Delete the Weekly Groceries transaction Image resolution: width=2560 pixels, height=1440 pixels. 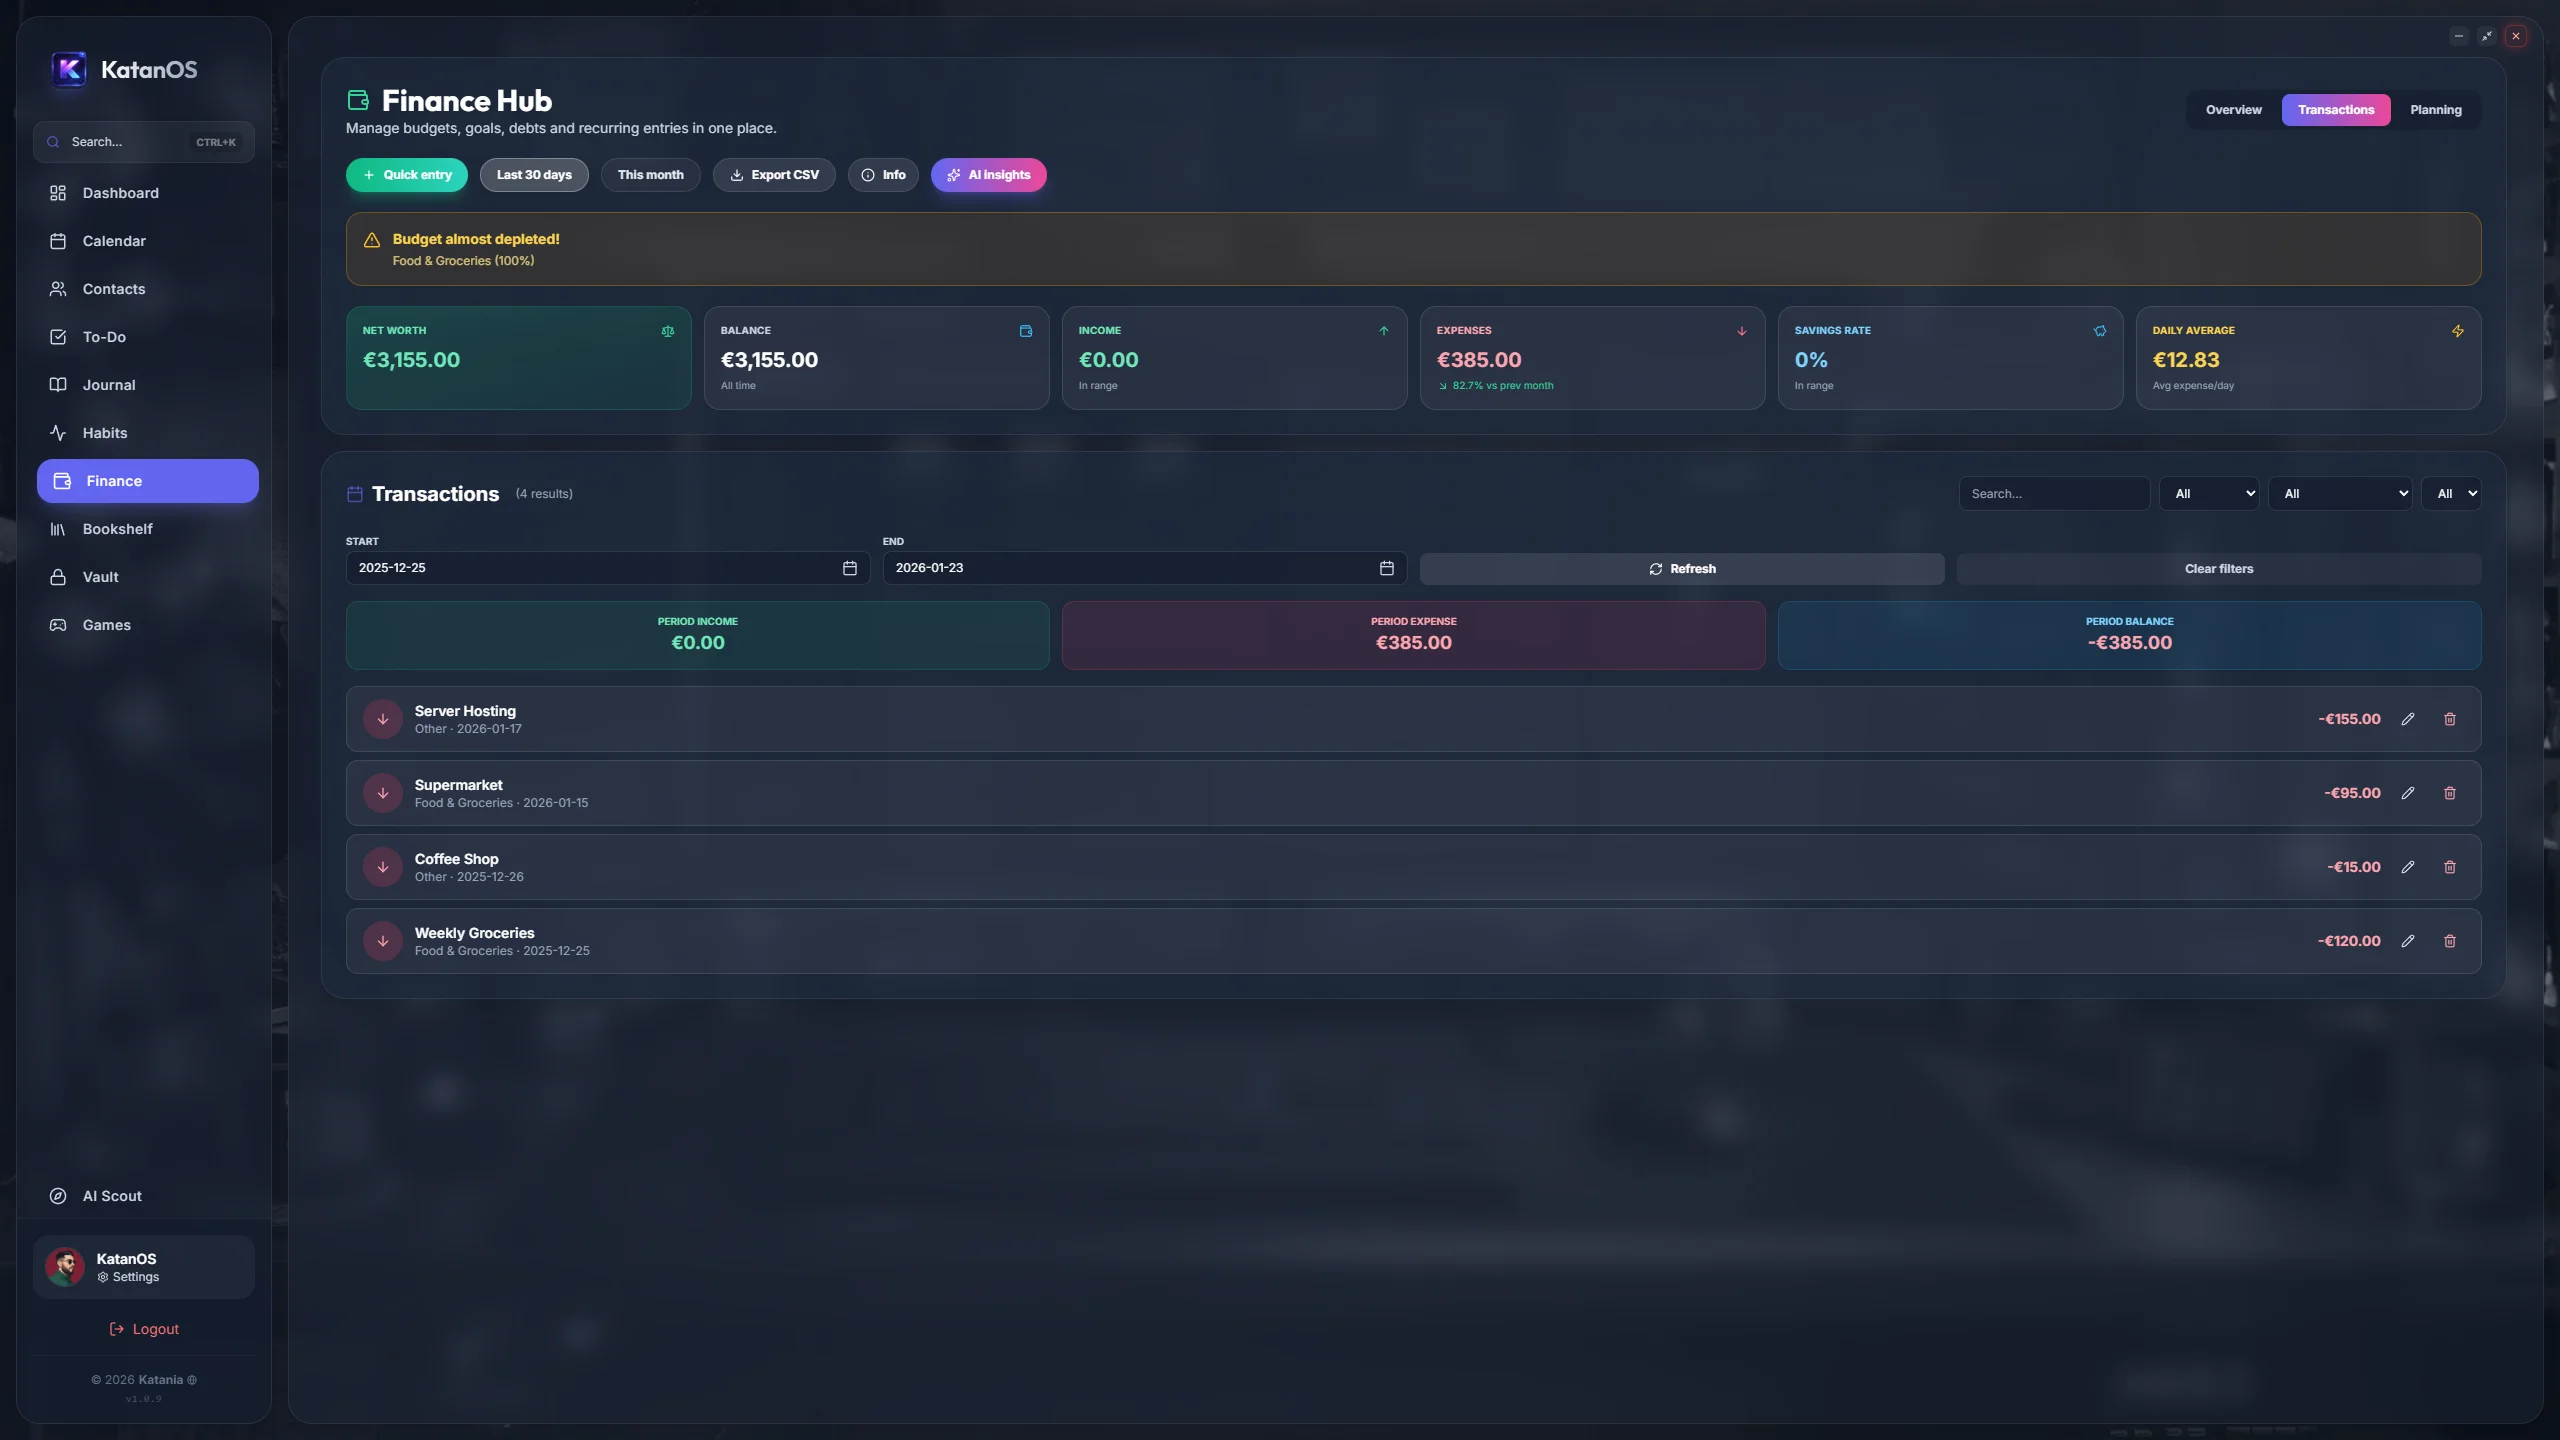click(x=2450, y=941)
